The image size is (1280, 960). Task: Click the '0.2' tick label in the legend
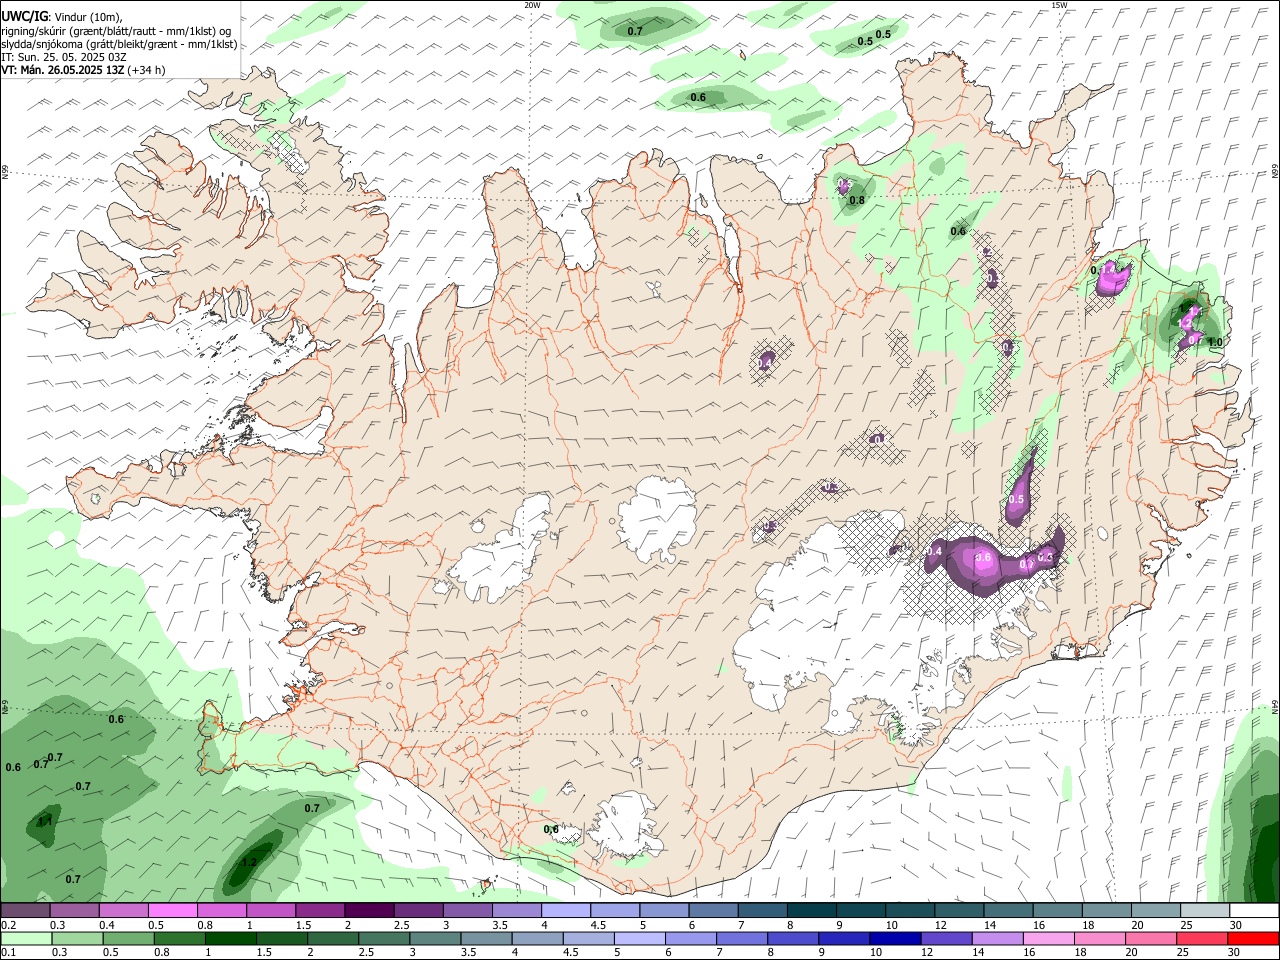coord(8,925)
